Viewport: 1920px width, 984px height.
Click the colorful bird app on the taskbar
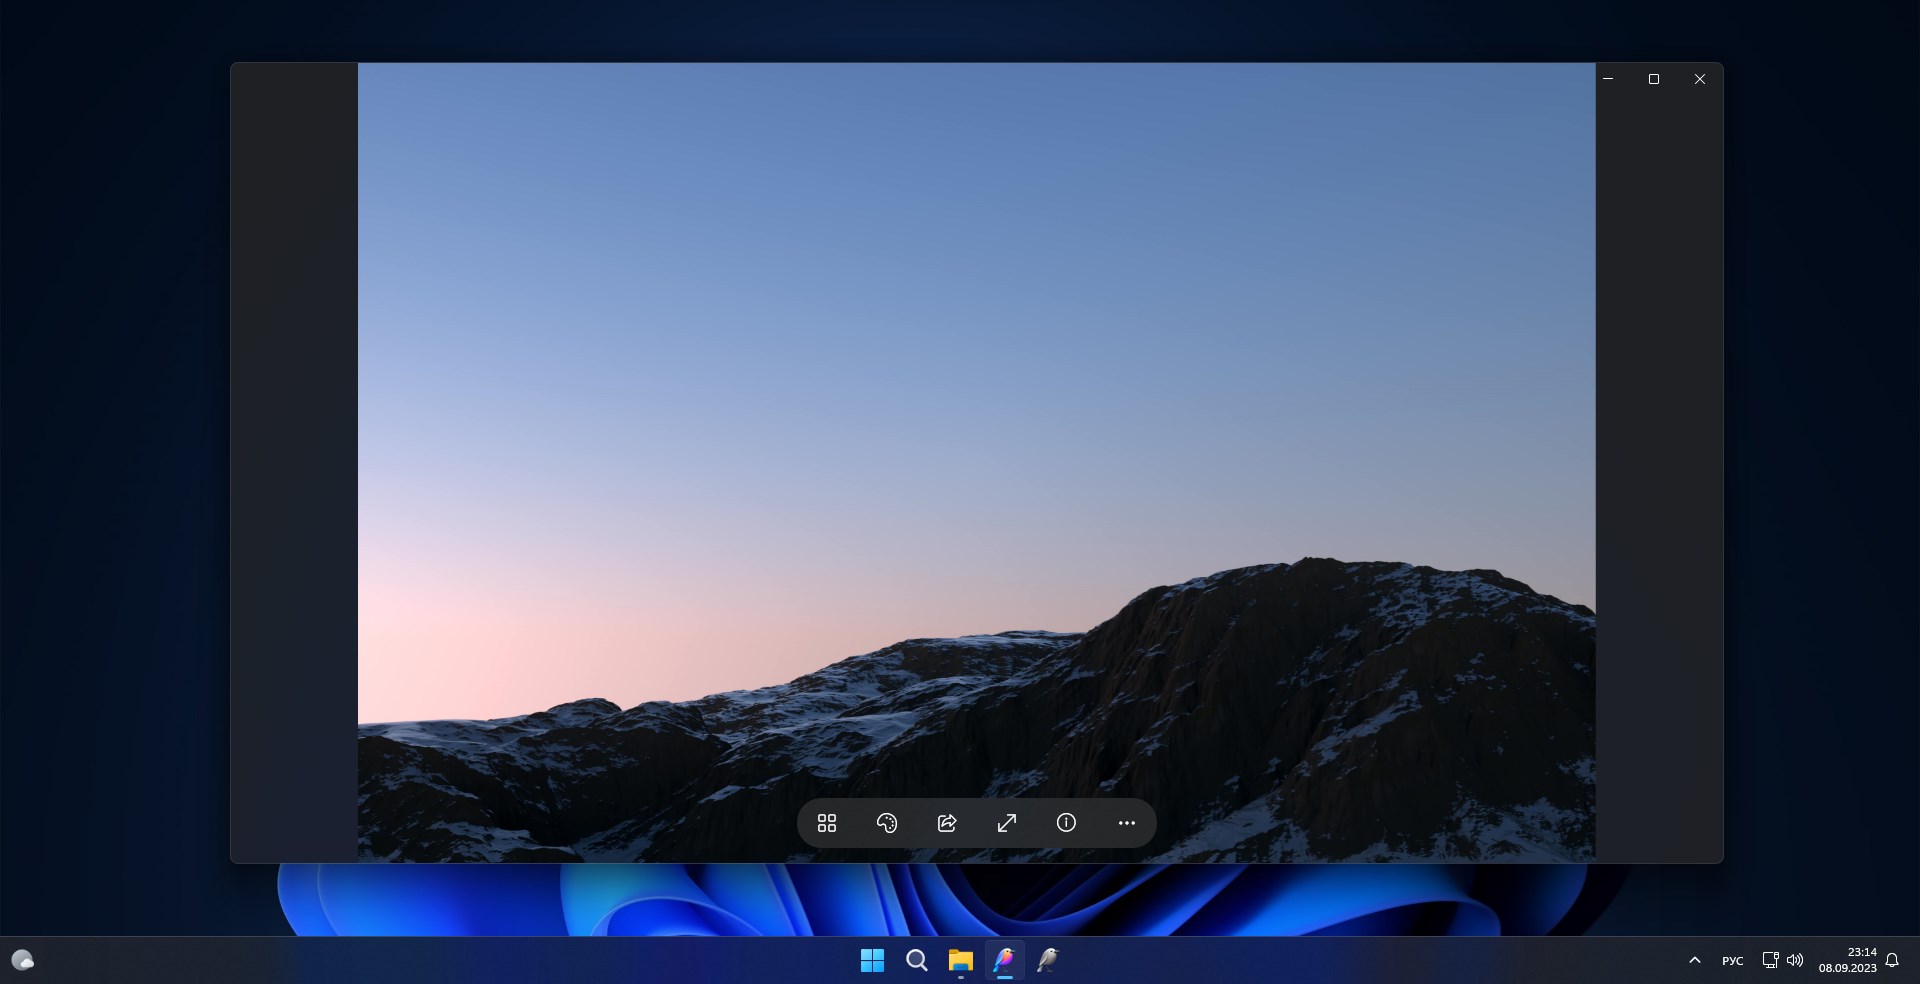[1004, 961]
